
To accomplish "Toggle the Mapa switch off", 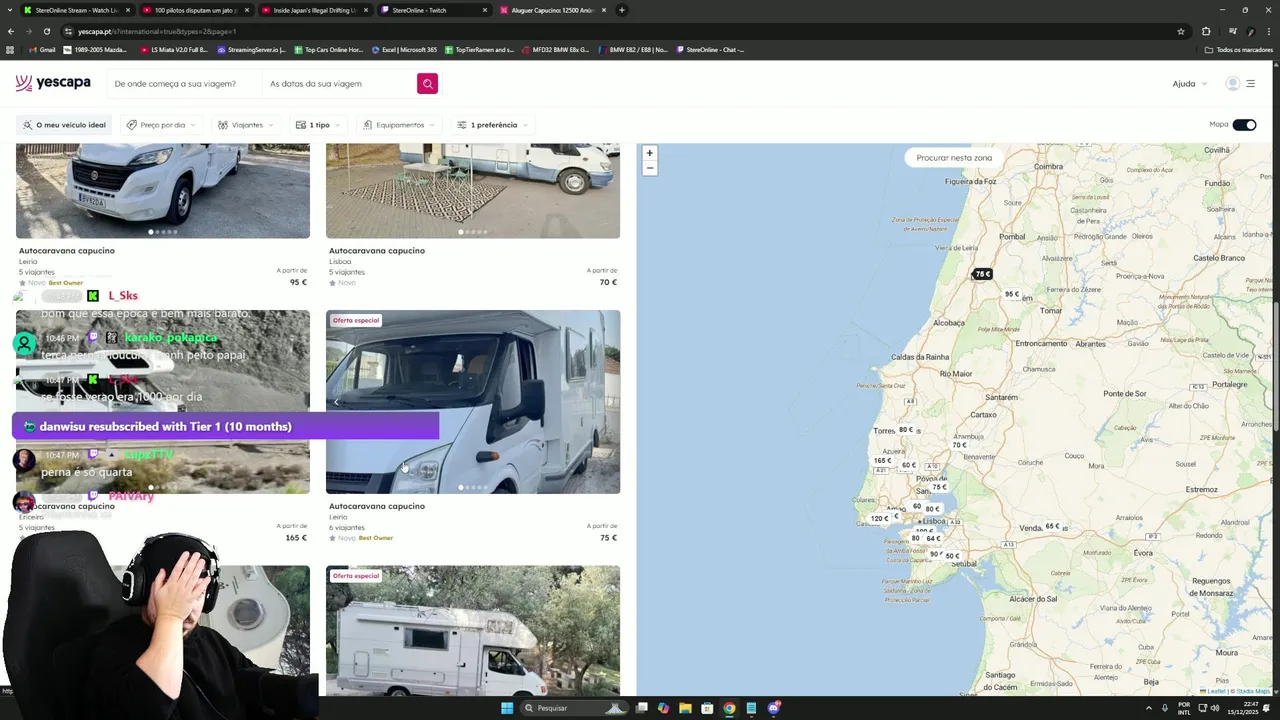I will point(1244,125).
